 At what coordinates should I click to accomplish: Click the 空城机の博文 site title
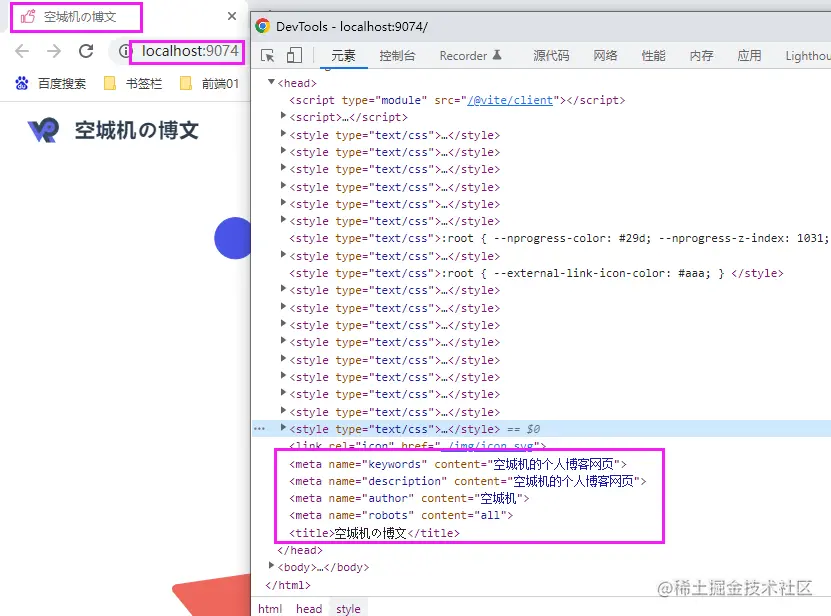point(137,130)
